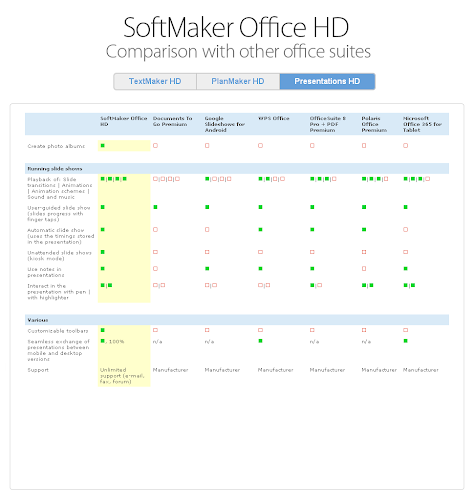Click SoftMaker Office HD column header

[124, 121]
